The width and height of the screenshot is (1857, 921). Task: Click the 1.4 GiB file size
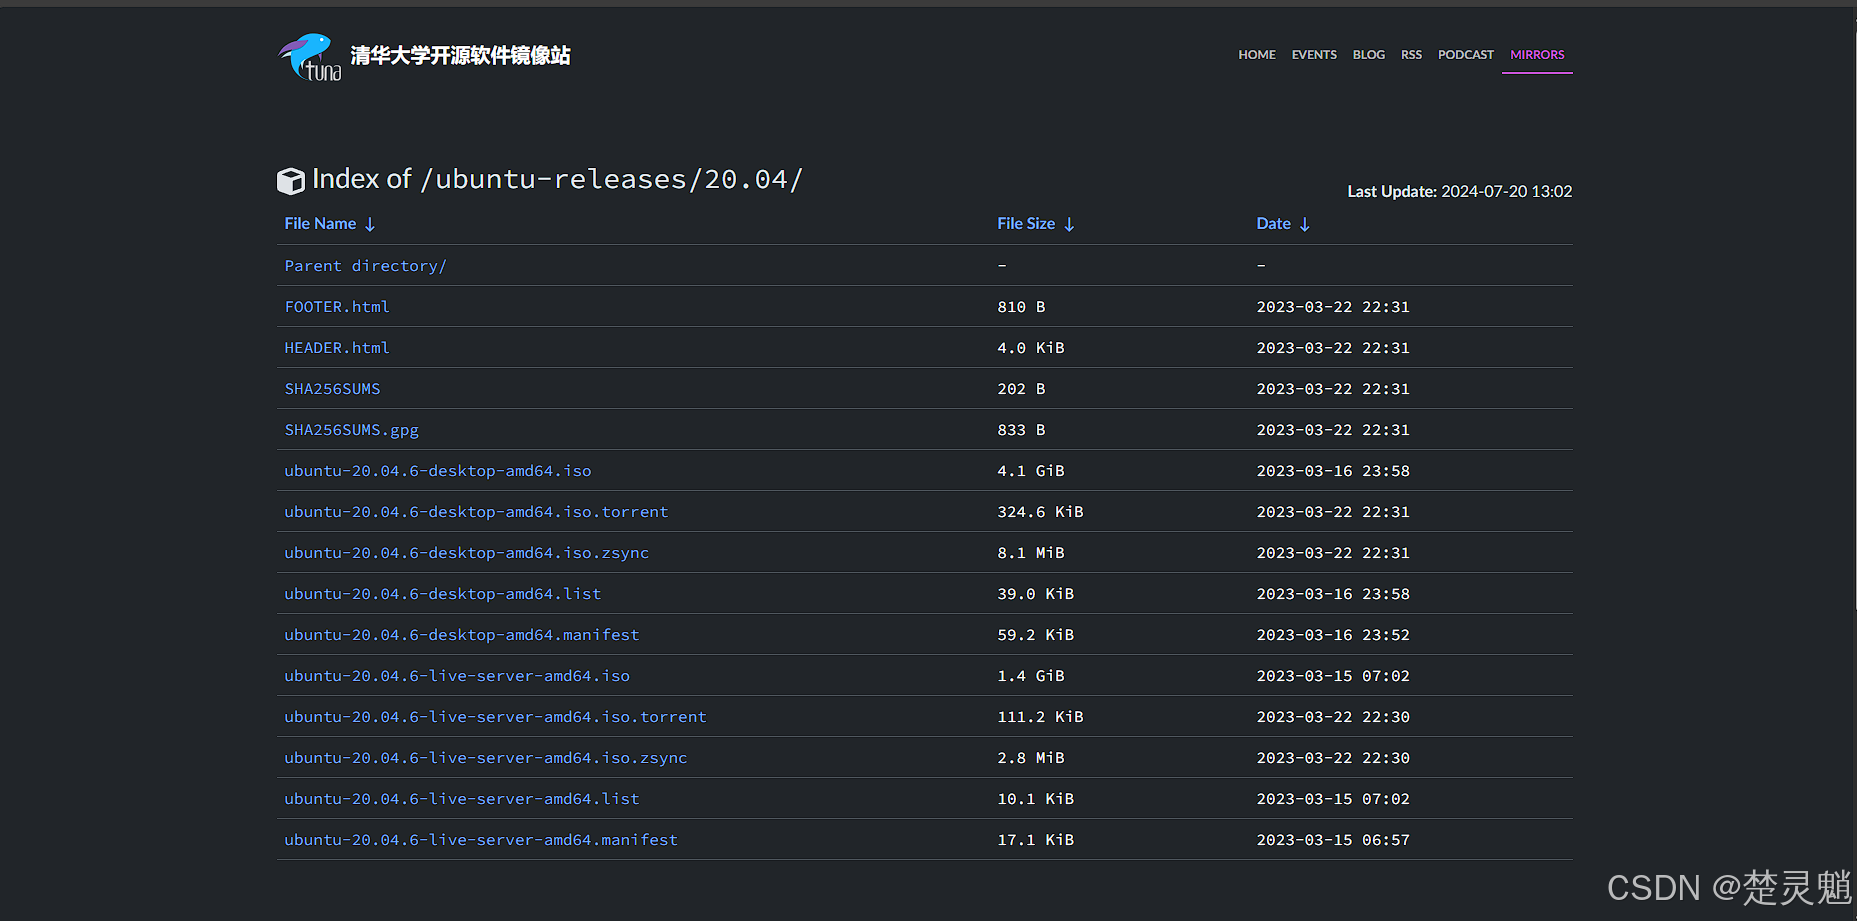click(1031, 676)
